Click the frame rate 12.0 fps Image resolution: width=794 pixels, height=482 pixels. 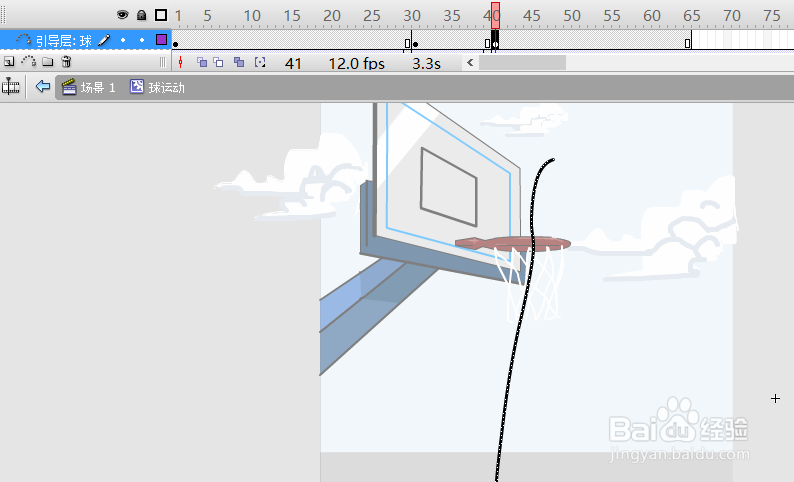pyautogui.click(x=356, y=63)
